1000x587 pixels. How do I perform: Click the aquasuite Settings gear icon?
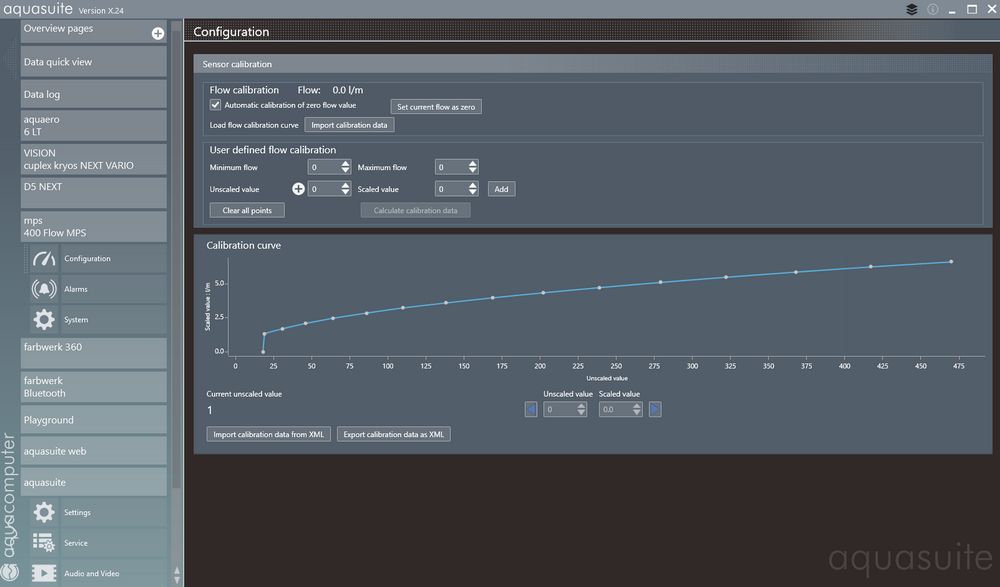44,513
